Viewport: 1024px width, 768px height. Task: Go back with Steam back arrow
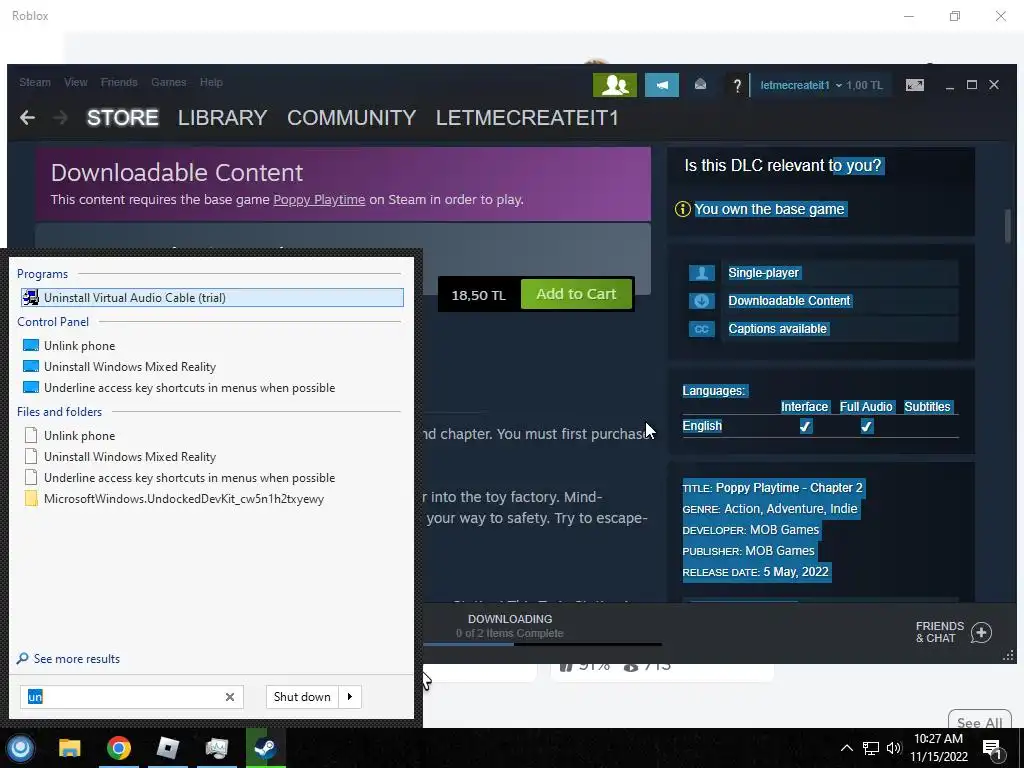[x=27, y=118]
